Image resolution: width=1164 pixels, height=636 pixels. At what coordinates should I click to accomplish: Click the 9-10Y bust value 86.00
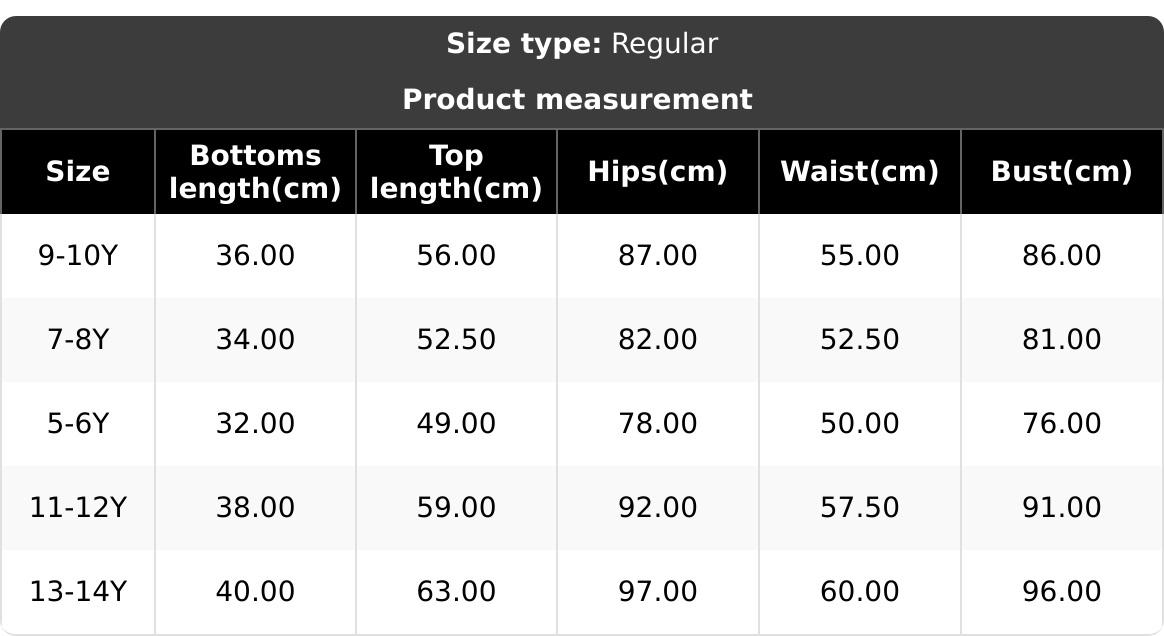pyautogui.click(x=1061, y=256)
